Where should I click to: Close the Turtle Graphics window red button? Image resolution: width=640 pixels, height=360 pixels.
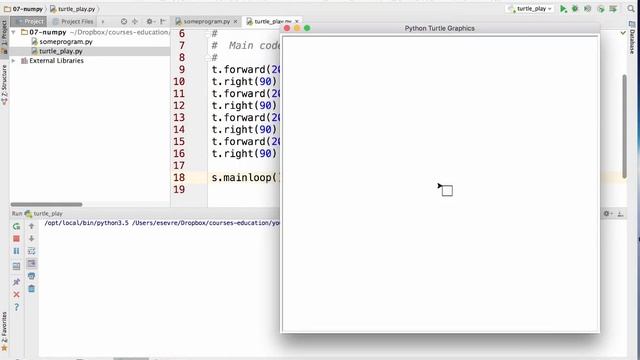point(287,28)
